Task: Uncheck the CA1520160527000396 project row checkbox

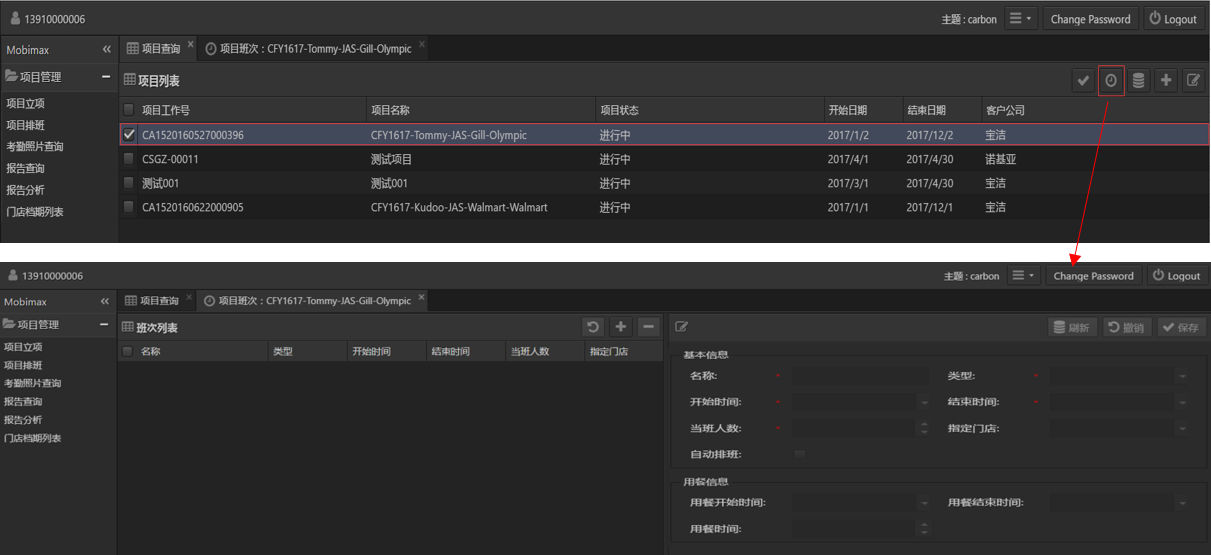Action: tap(128, 135)
